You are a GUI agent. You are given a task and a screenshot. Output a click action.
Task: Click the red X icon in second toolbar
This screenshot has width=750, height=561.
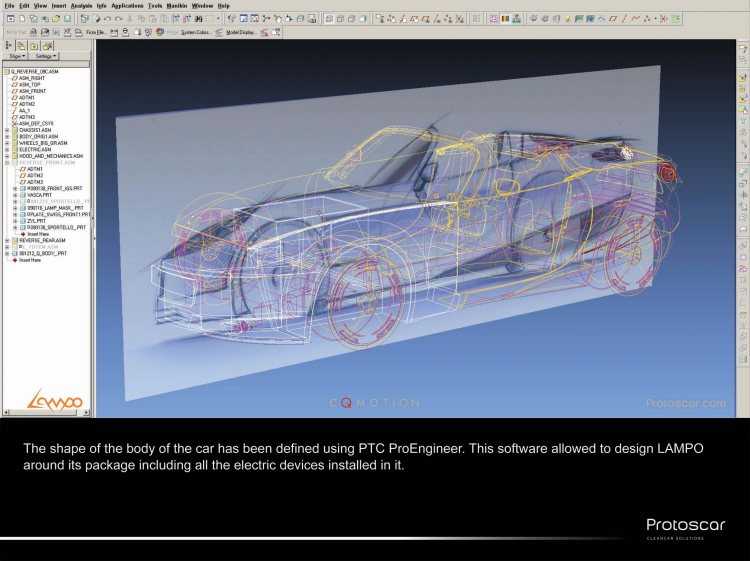(265, 32)
